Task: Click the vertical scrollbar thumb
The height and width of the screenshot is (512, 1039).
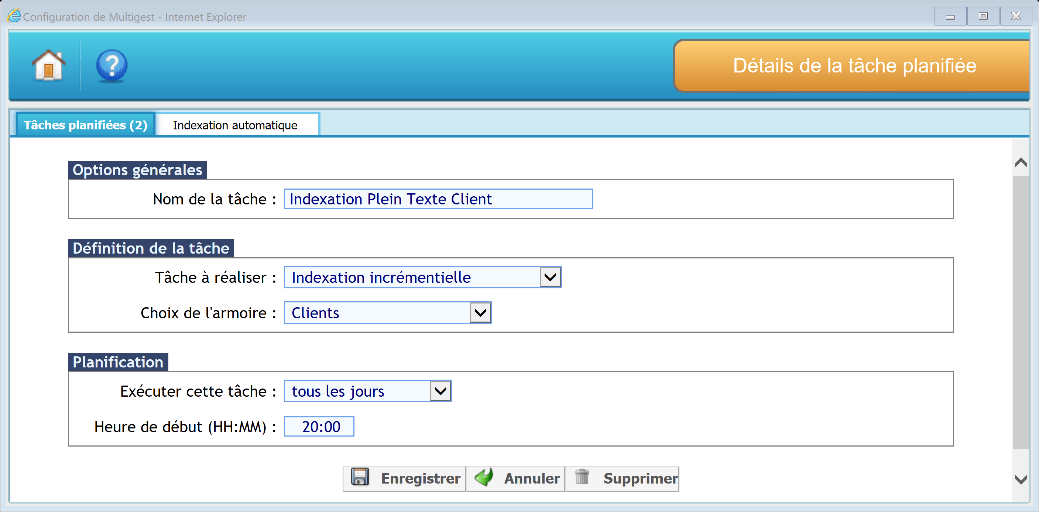Action: click(x=1020, y=310)
